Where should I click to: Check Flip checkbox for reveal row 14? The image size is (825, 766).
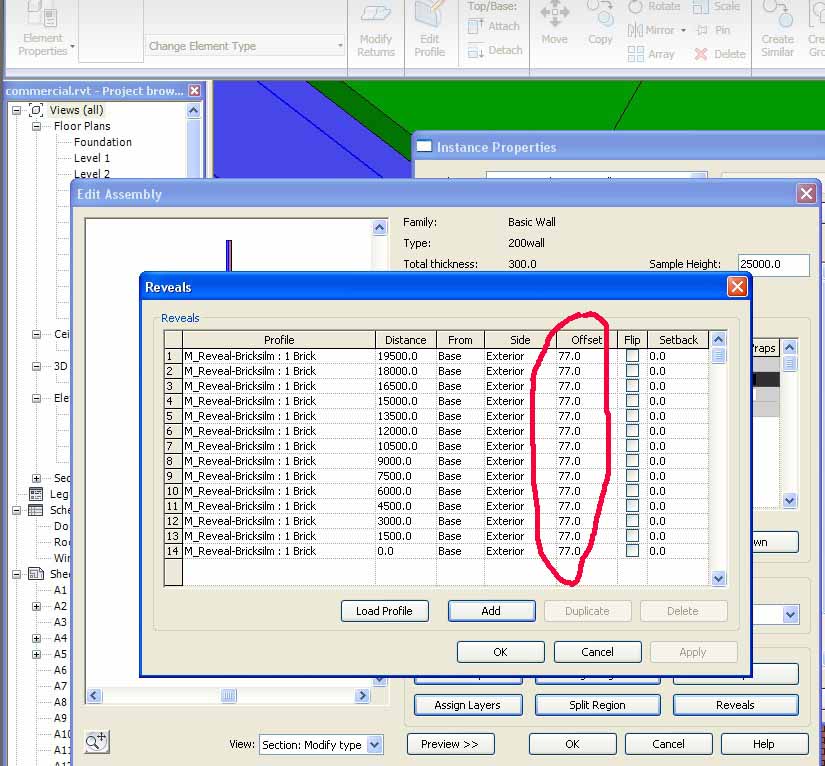(632, 551)
